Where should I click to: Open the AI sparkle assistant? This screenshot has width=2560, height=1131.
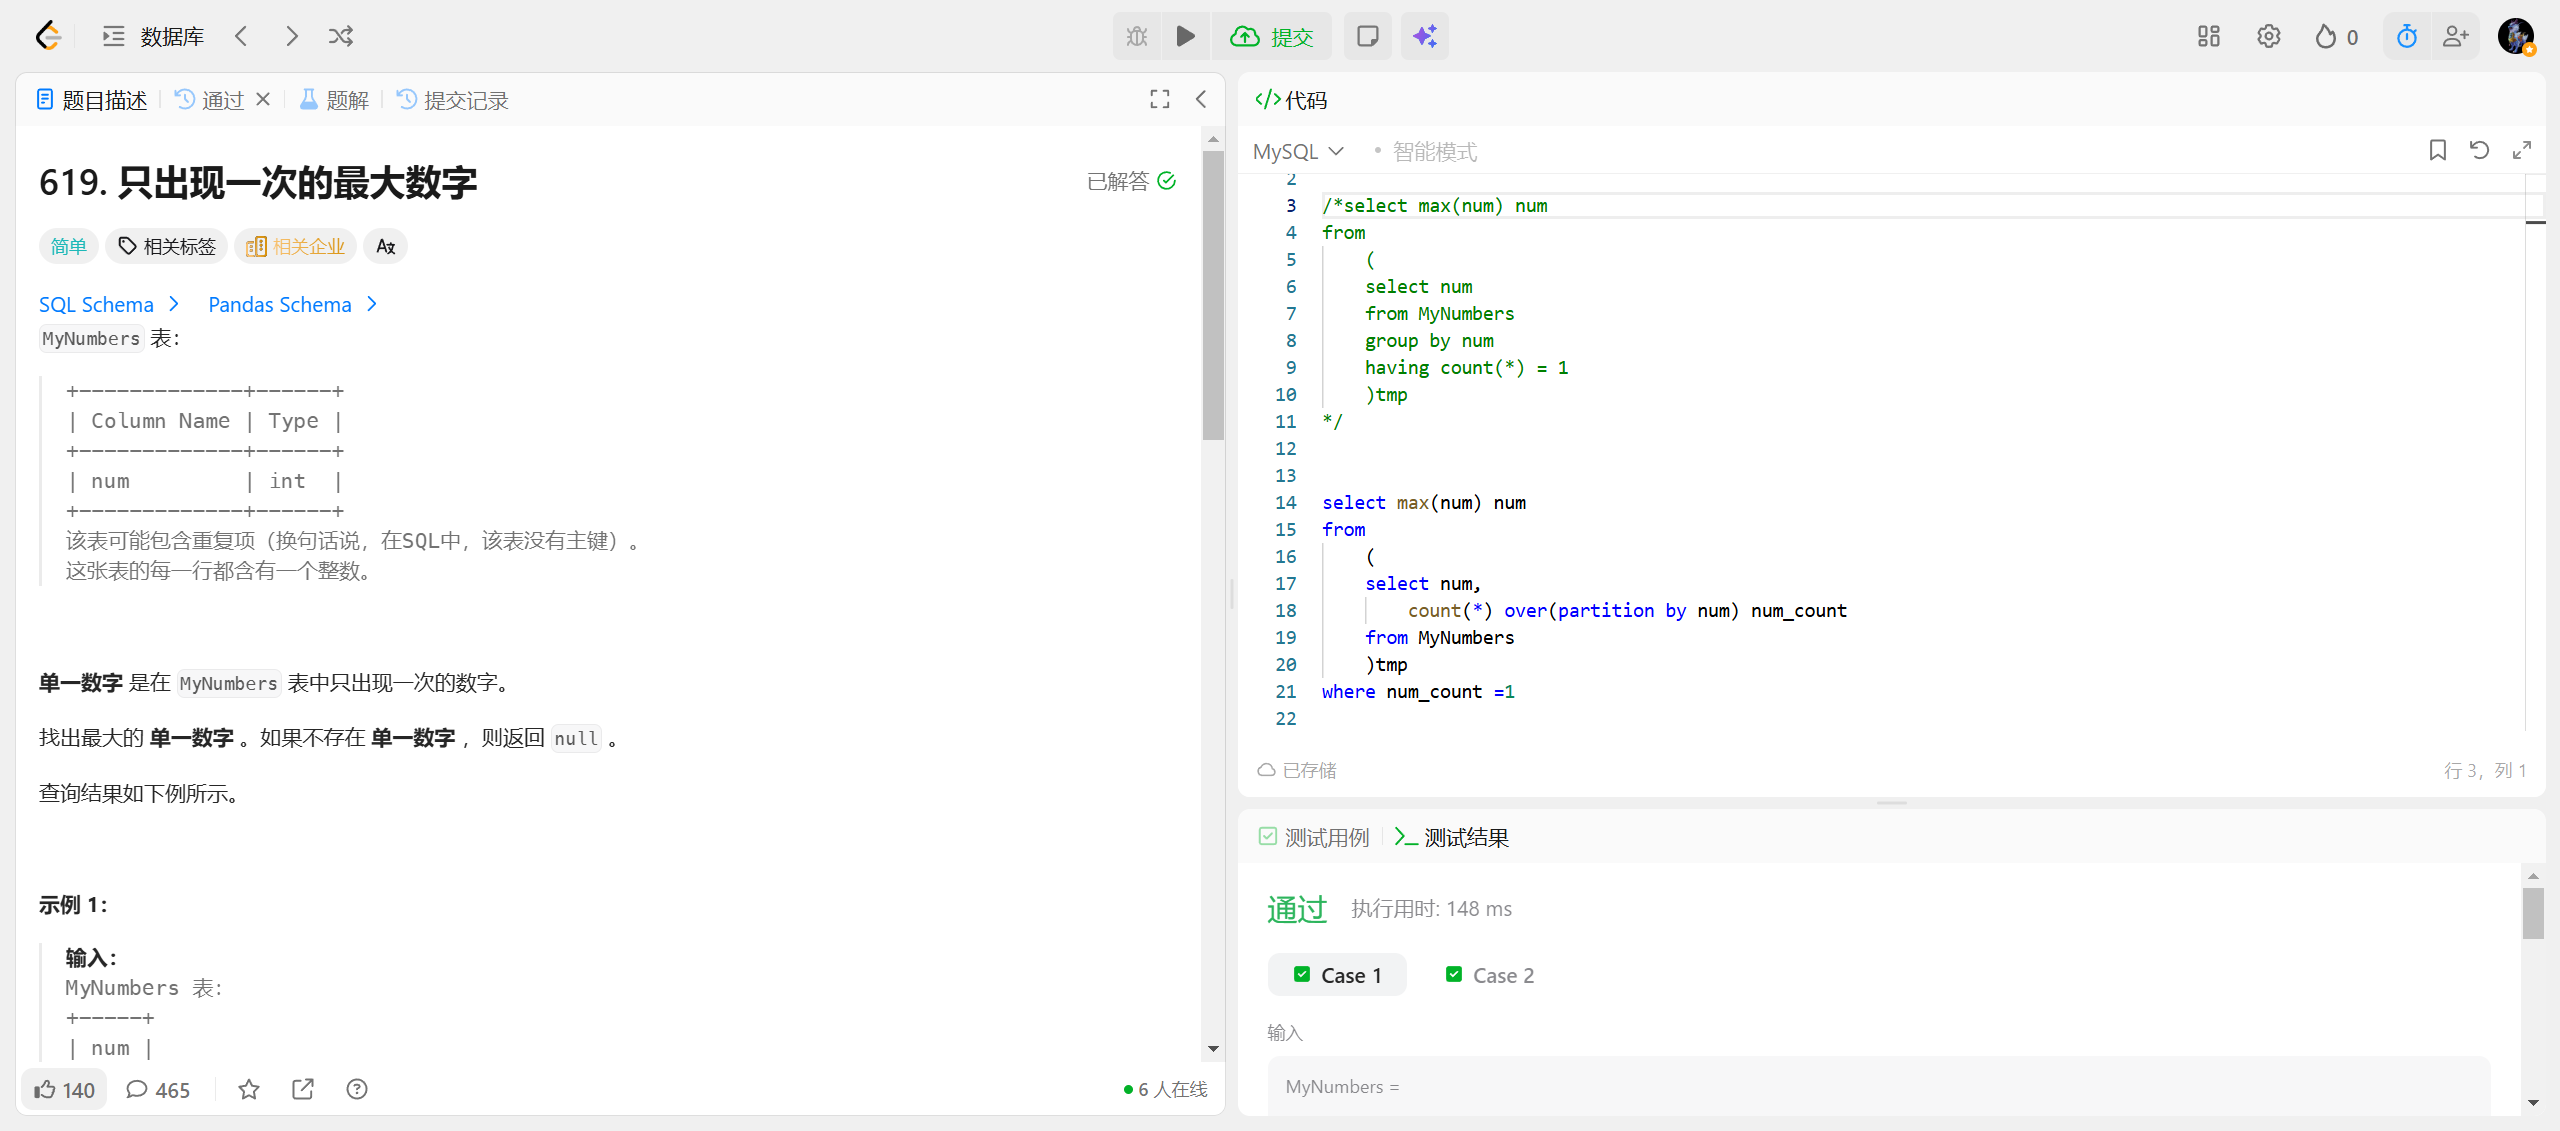tap(1424, 37)
